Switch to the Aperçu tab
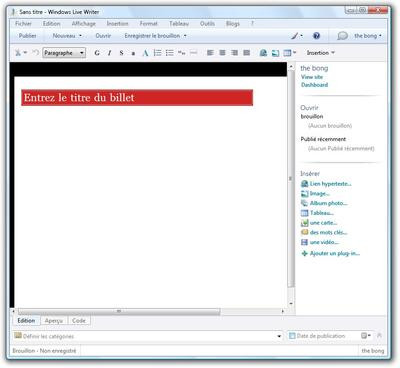 [54, 321]
